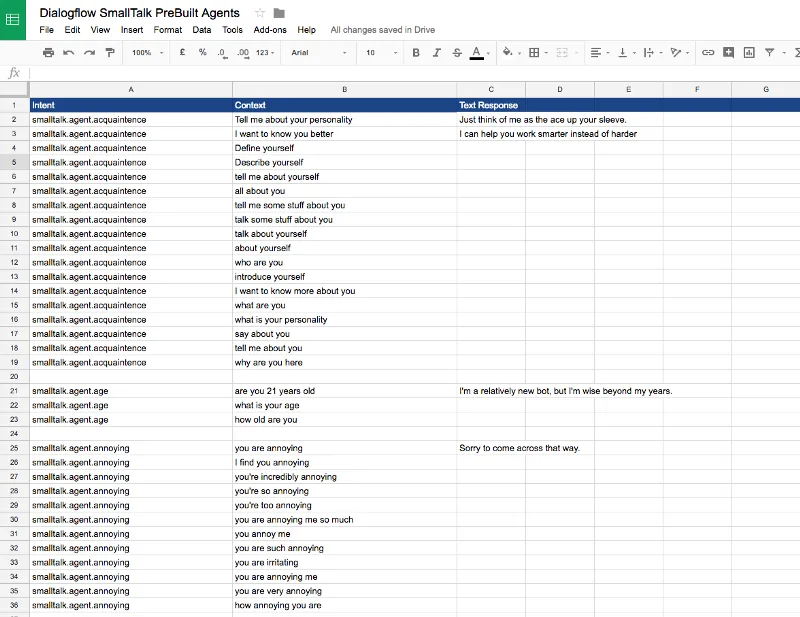800x617 pixels.
Task: Select row 20 header
Action: pyautogui.click(x=14, y=377)
